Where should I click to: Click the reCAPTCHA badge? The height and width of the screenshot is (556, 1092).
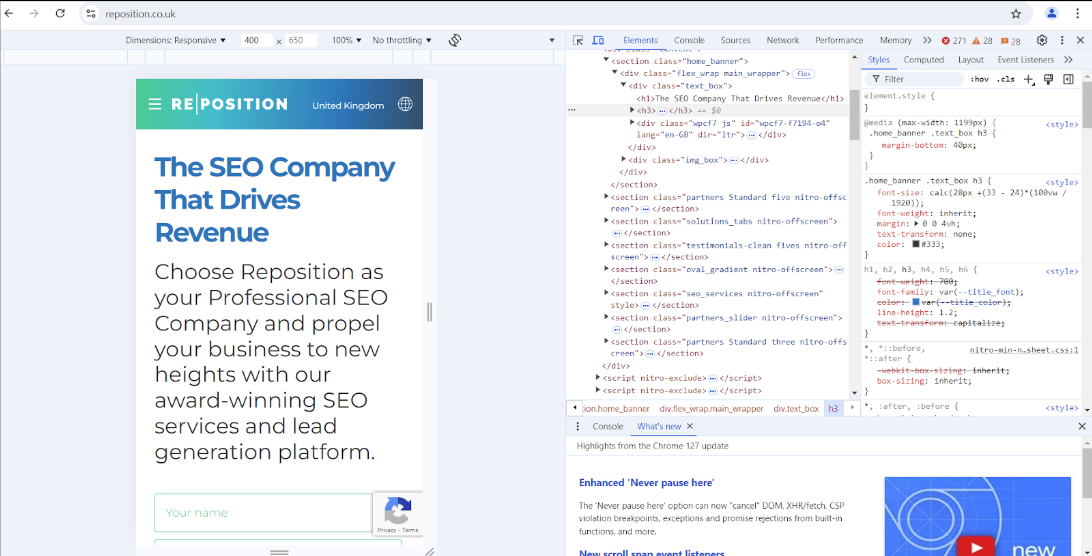397,513
